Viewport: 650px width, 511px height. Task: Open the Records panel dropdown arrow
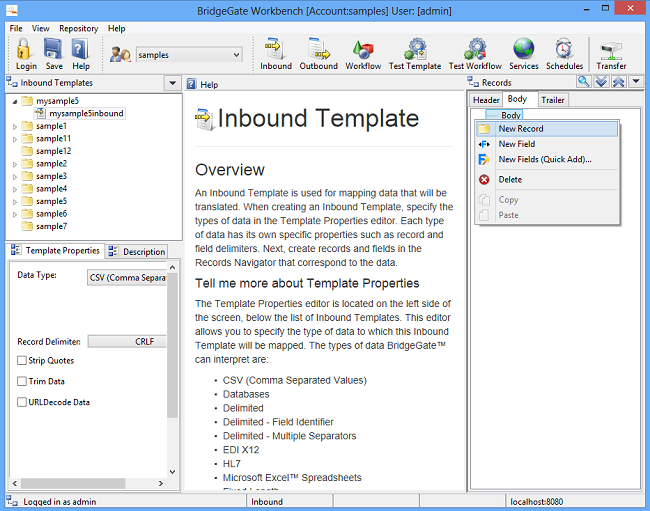pos(636,82)
